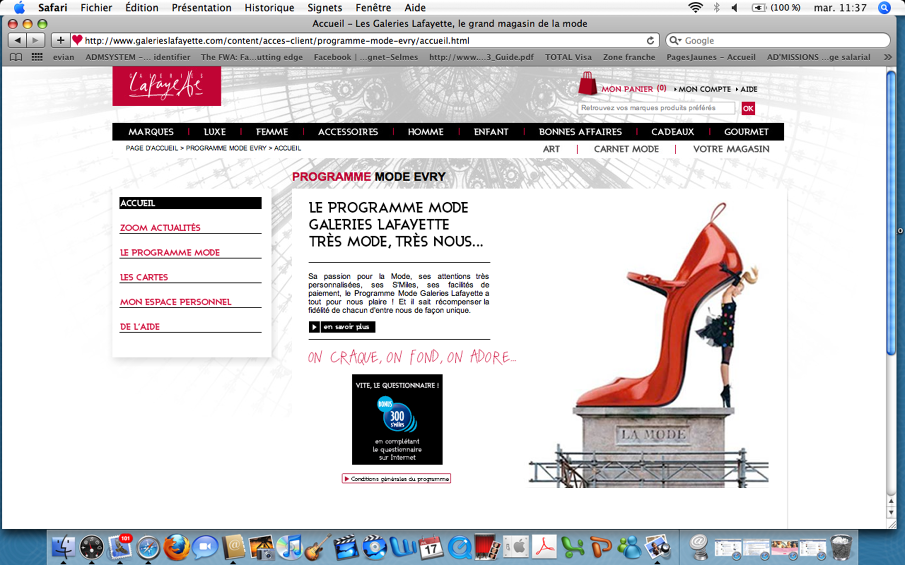Viewport: 905px width, 565px height.
Task: Open Firefox from the dock
Action: 177,547
